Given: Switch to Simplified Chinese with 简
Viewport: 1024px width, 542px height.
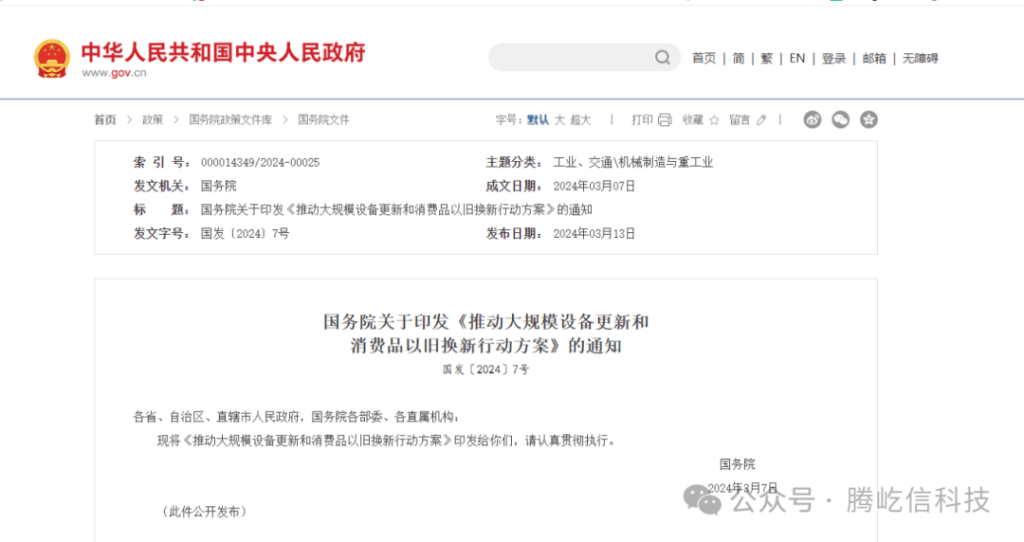Looking at the screenshot, I should tap(738, 58).
